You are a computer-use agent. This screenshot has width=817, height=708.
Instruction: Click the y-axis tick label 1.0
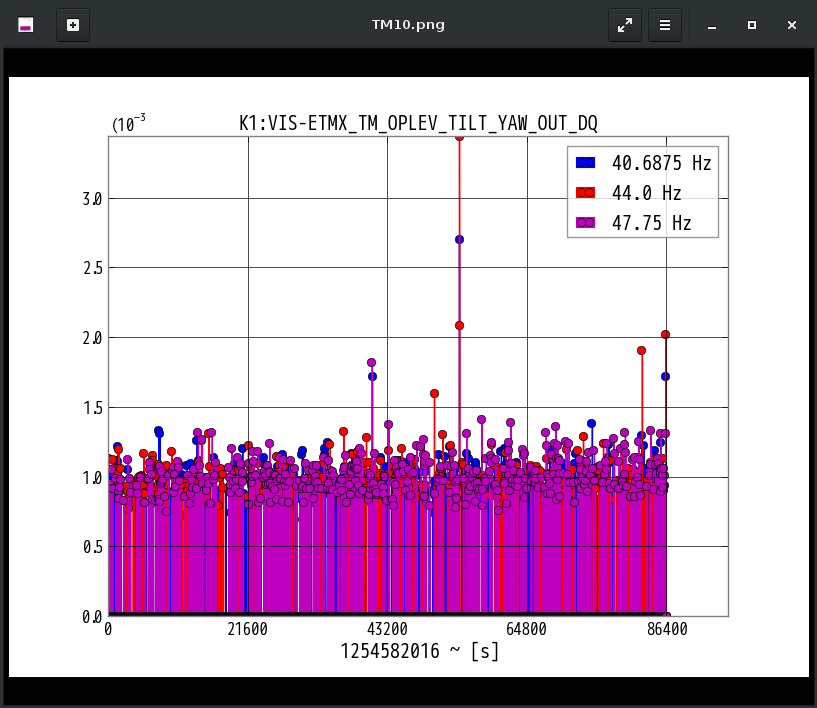[92, 478]
